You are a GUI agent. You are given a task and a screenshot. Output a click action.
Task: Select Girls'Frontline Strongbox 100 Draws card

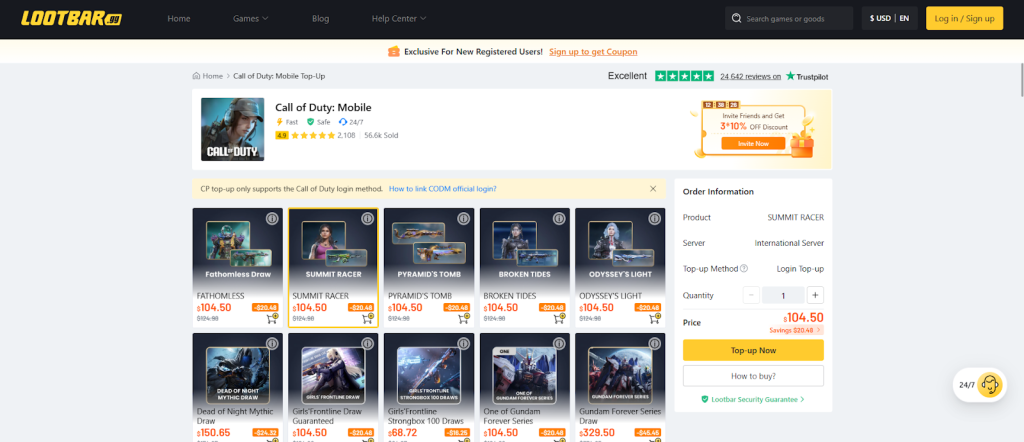click(x=429, y=387)
